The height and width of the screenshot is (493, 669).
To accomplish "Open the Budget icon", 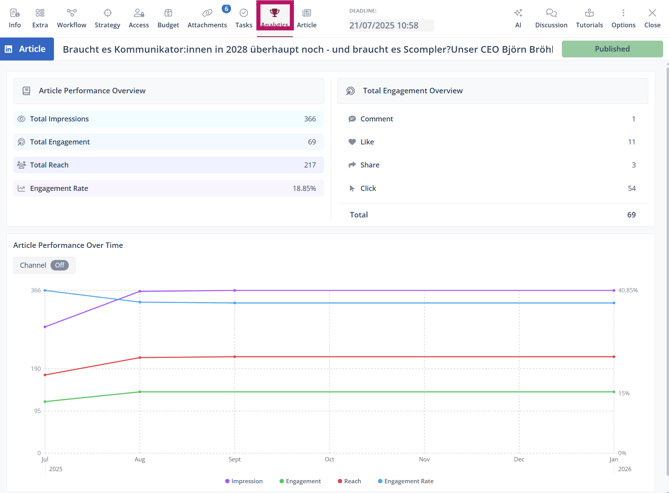I will (168, 17).
